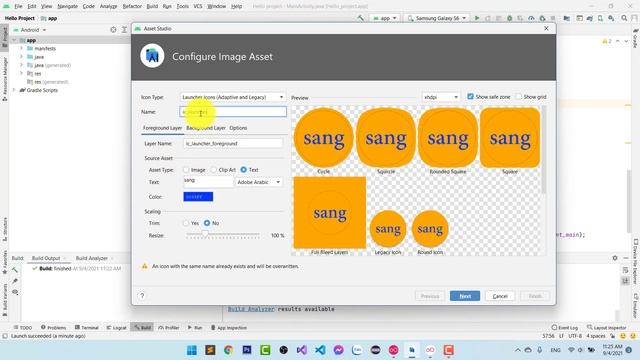
Task: Open the Android project view dropdown
Action: click(29, 30)
